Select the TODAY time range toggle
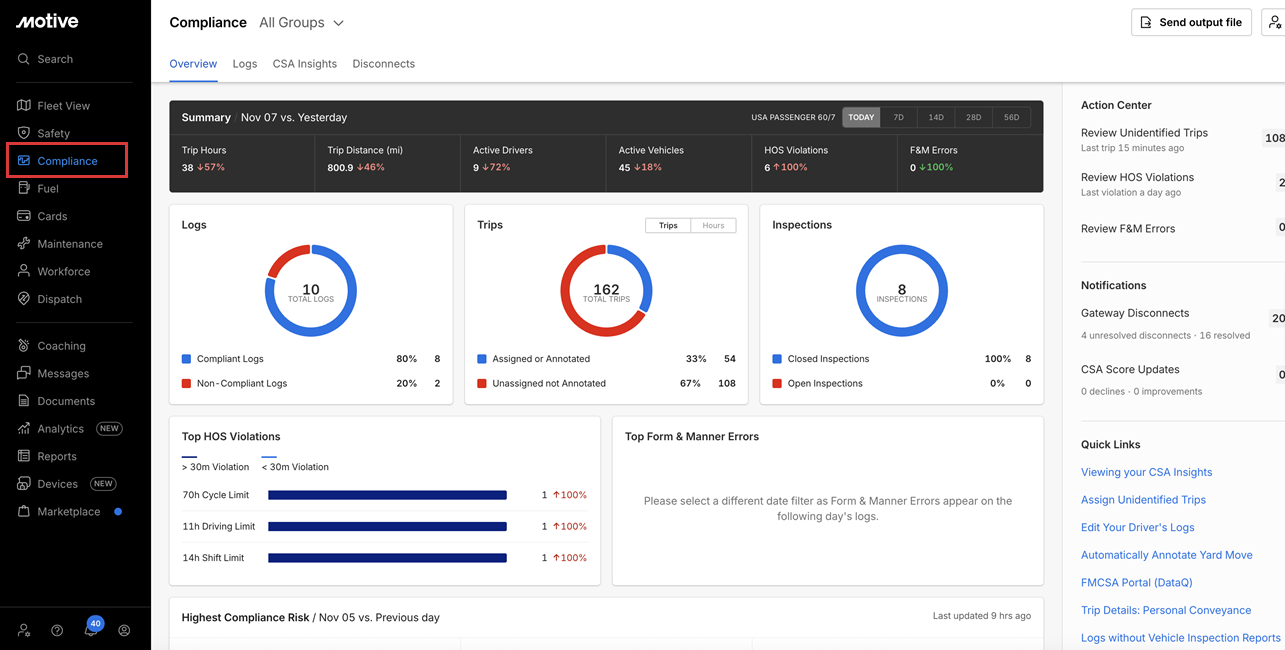Screen dimensions: 1285x650 tap(861, 117)
